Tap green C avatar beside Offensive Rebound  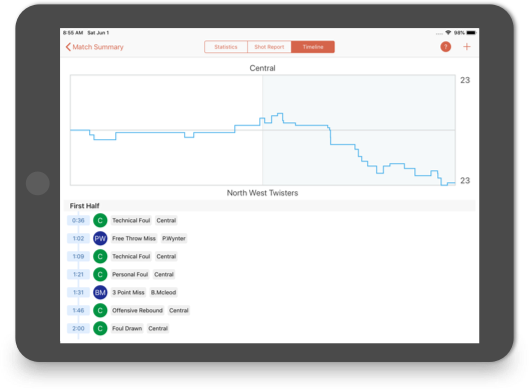click(x=100, y=310)
